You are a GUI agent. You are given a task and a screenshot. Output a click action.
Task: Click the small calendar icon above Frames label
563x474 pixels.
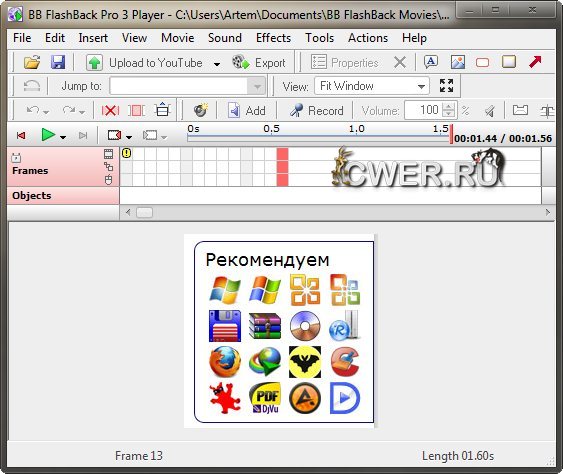click(16, 158)
